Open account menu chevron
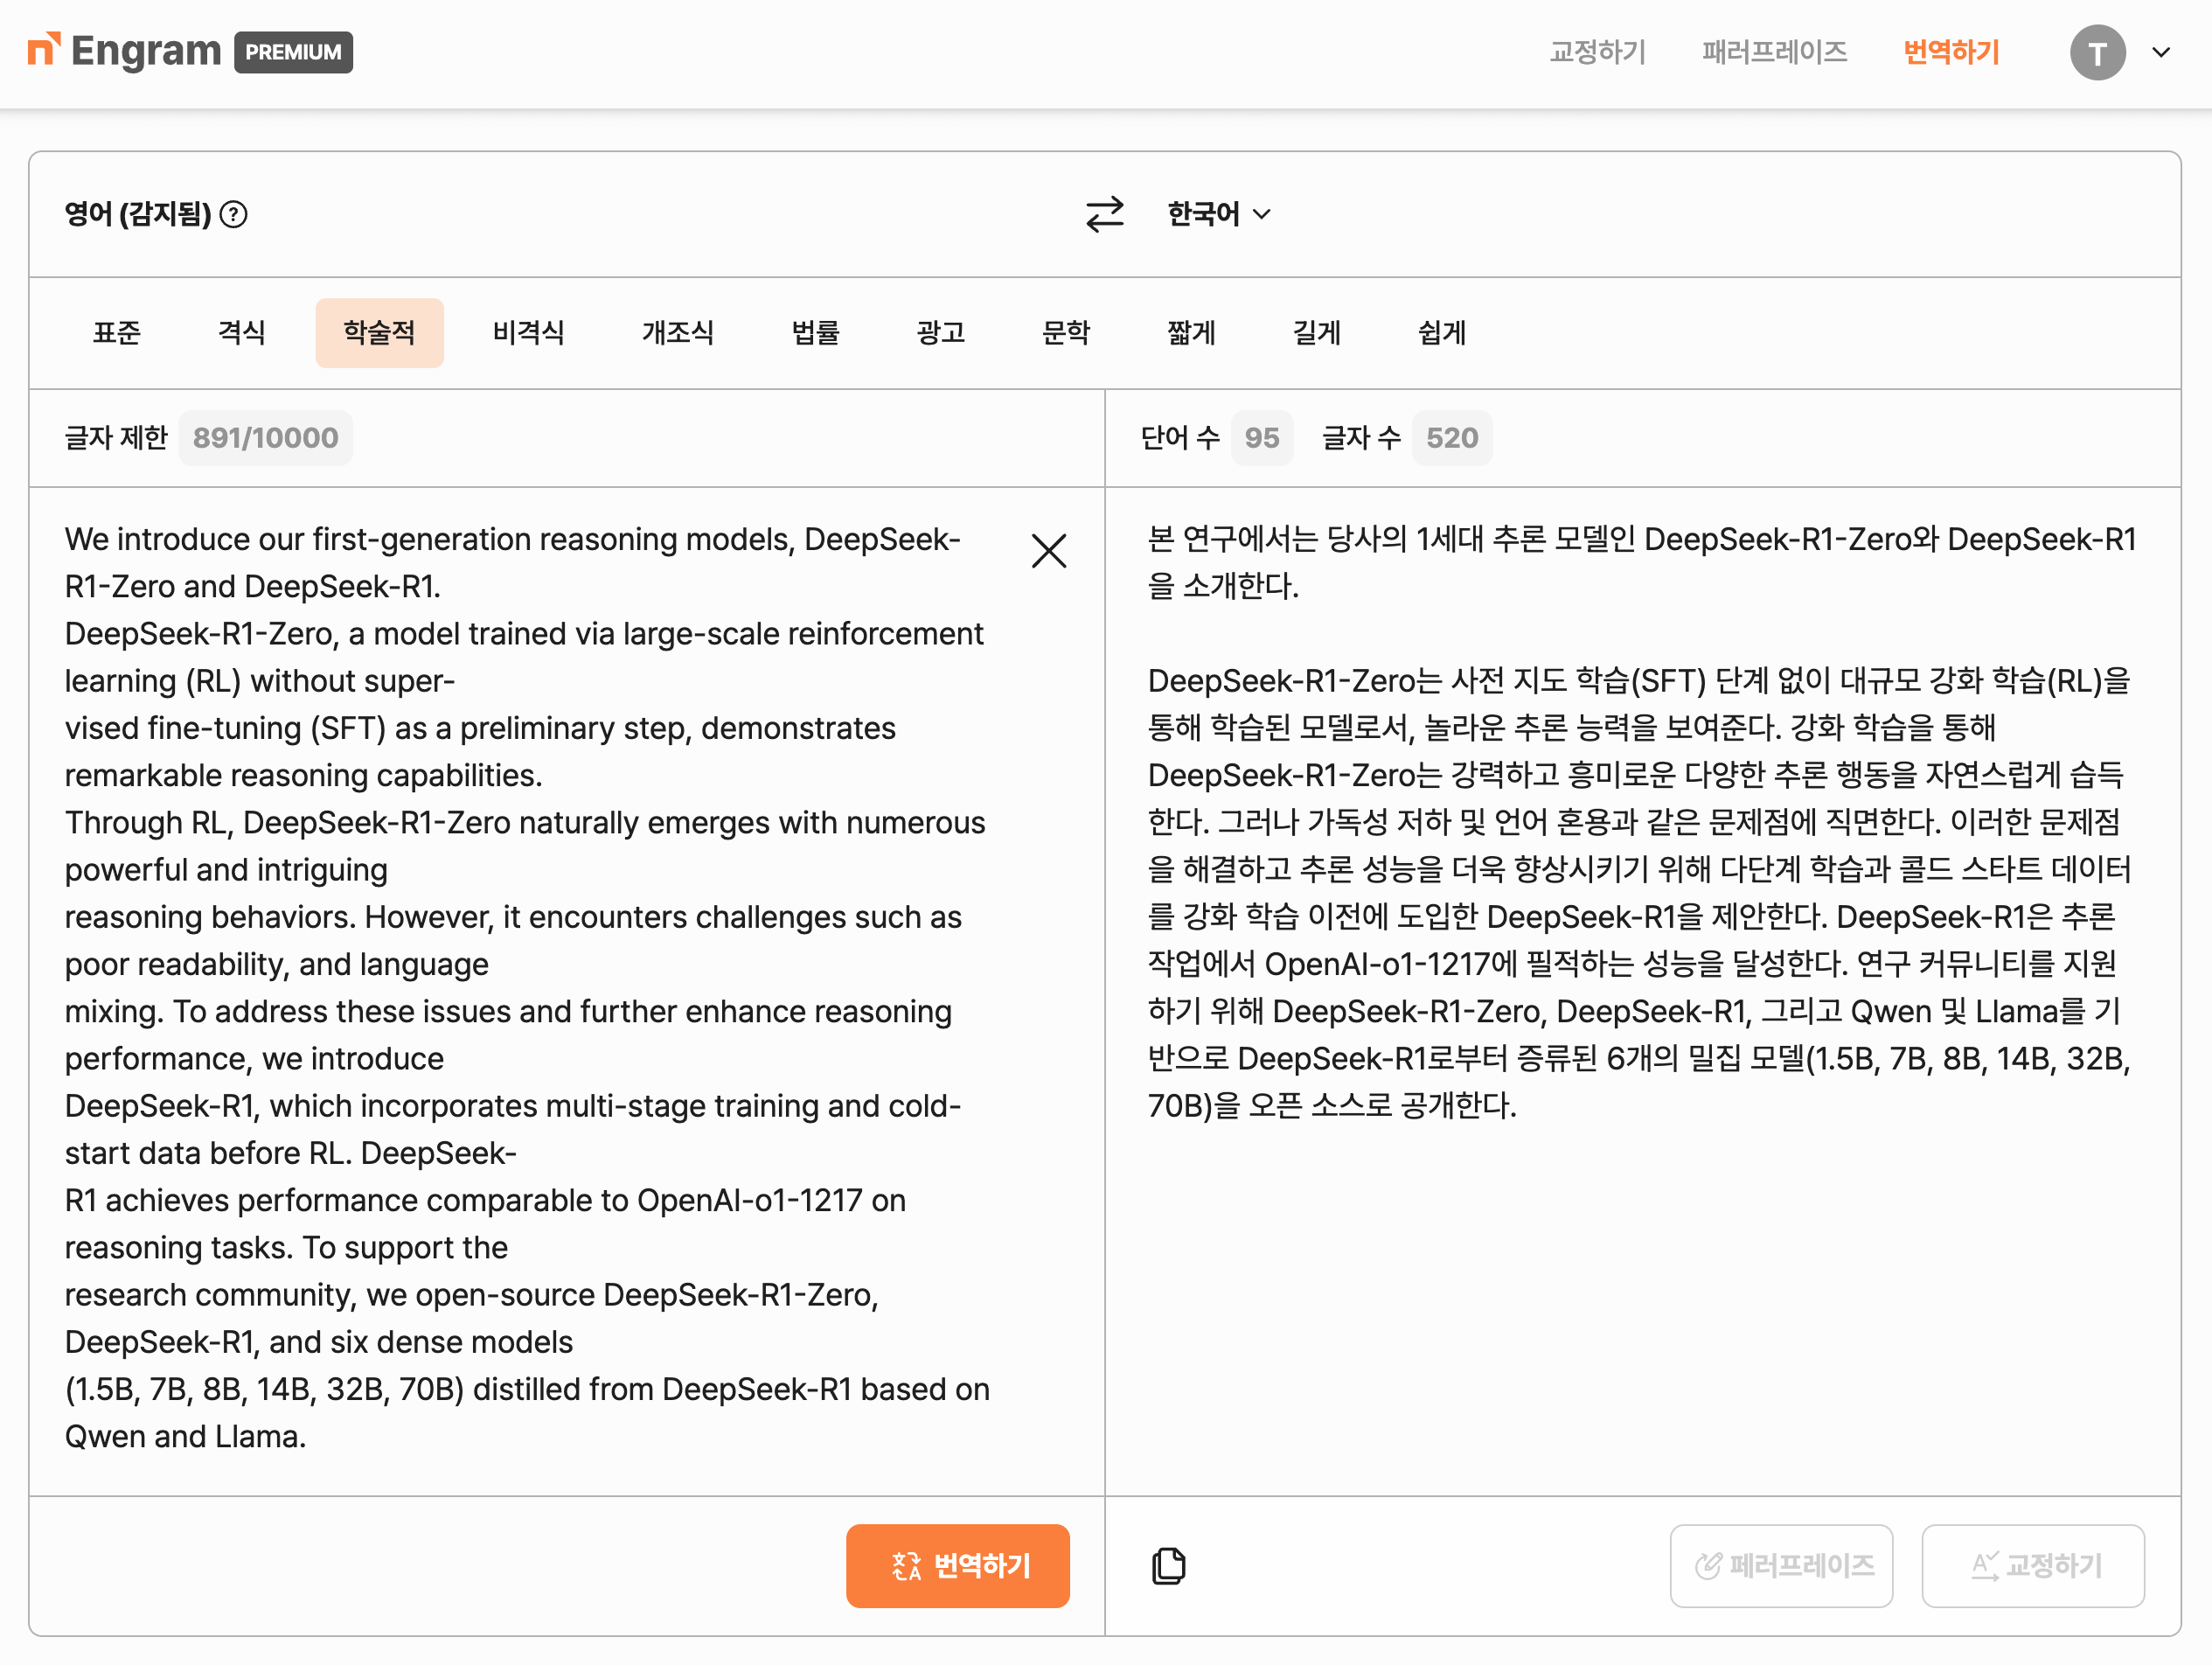 2160,52
